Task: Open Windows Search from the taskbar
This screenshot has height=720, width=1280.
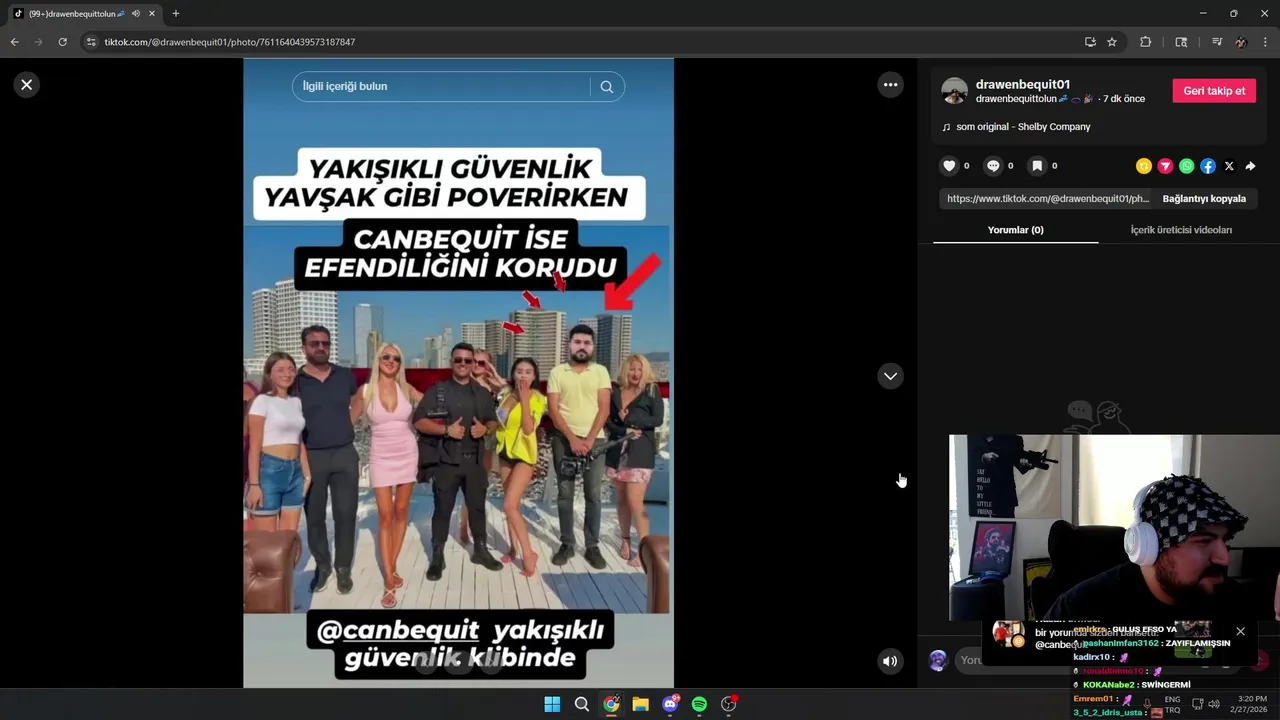Action: coord(581,704)
